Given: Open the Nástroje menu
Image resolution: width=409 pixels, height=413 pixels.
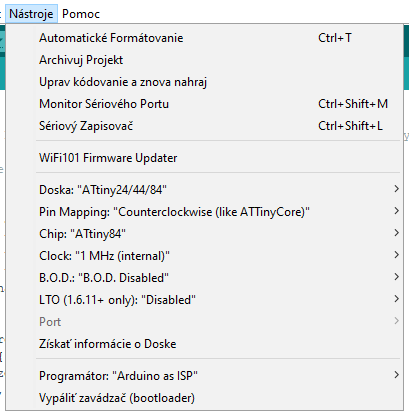Looking at the screenshot, I should point(31,14).
